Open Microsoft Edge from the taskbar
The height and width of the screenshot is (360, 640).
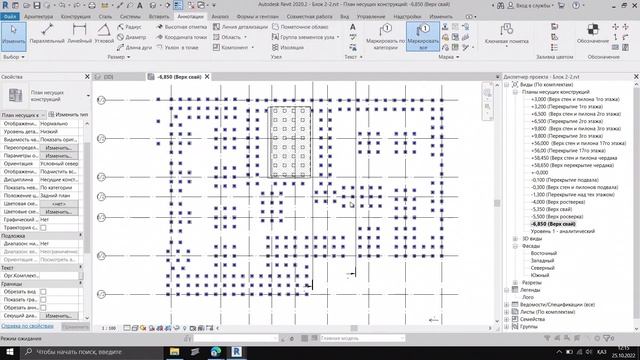tap(216, 351)
